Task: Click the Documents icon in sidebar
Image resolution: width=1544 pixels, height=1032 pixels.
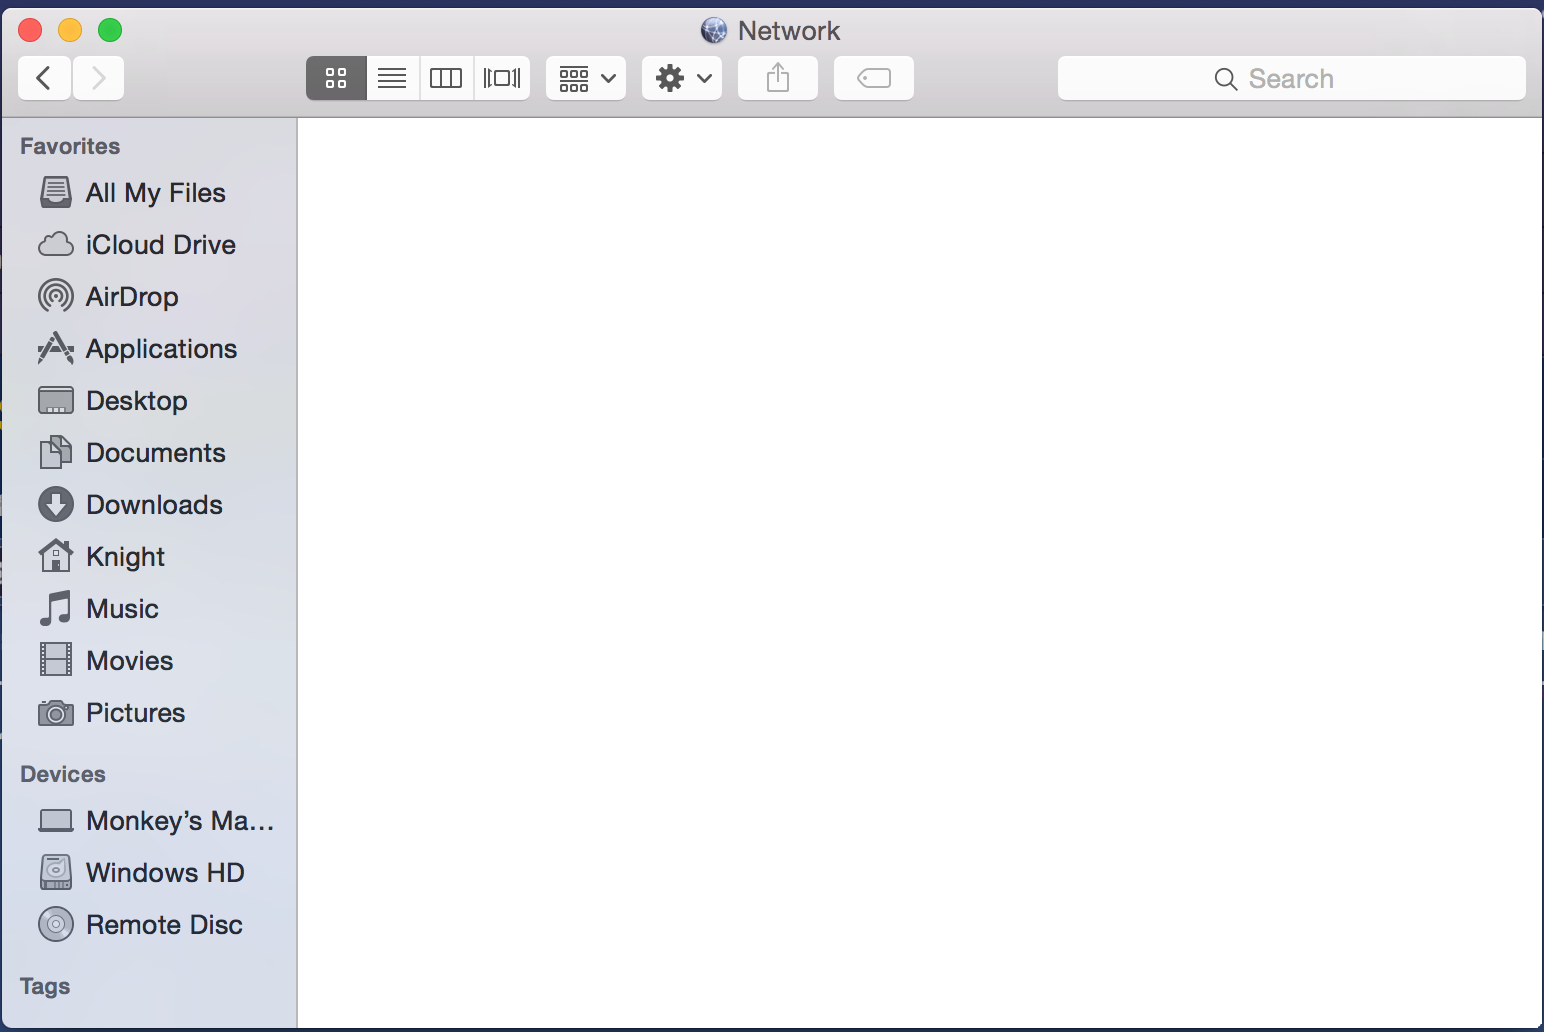Action: 56,452
